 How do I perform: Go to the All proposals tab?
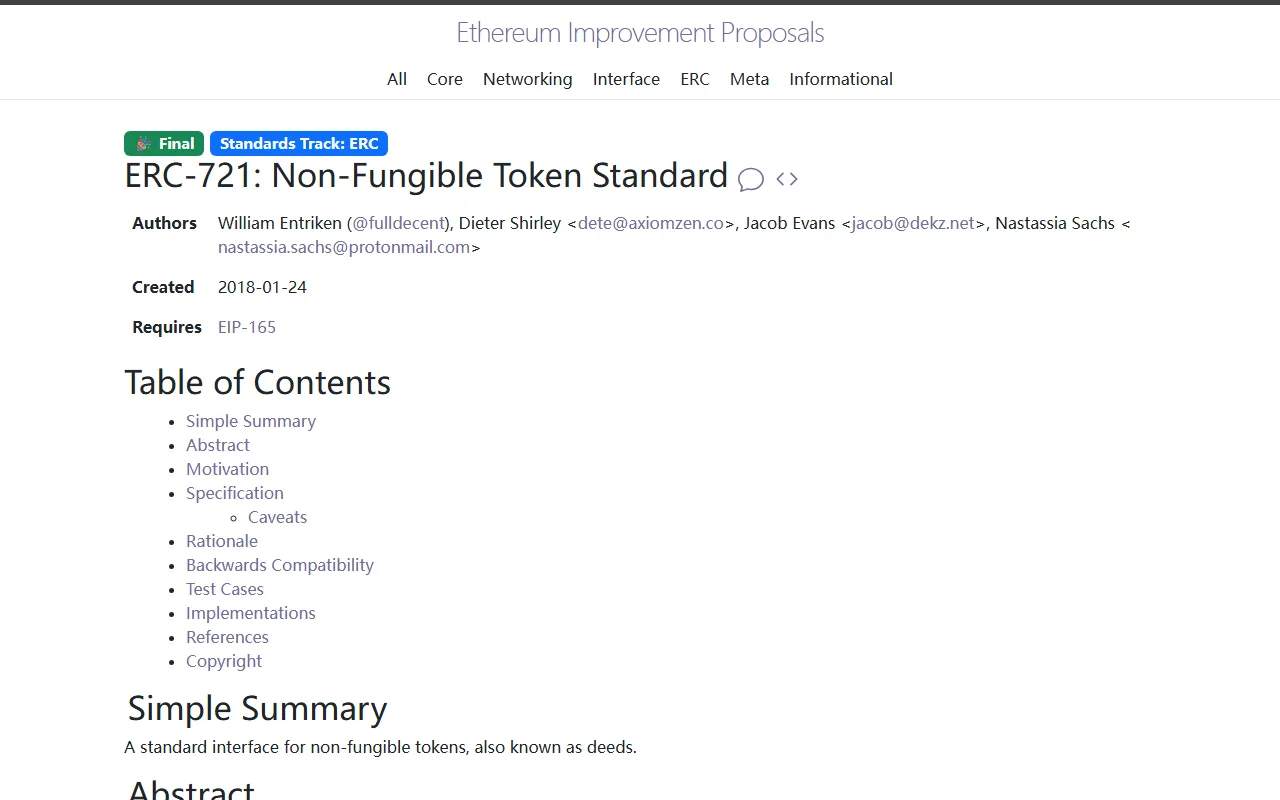[397, 79]
